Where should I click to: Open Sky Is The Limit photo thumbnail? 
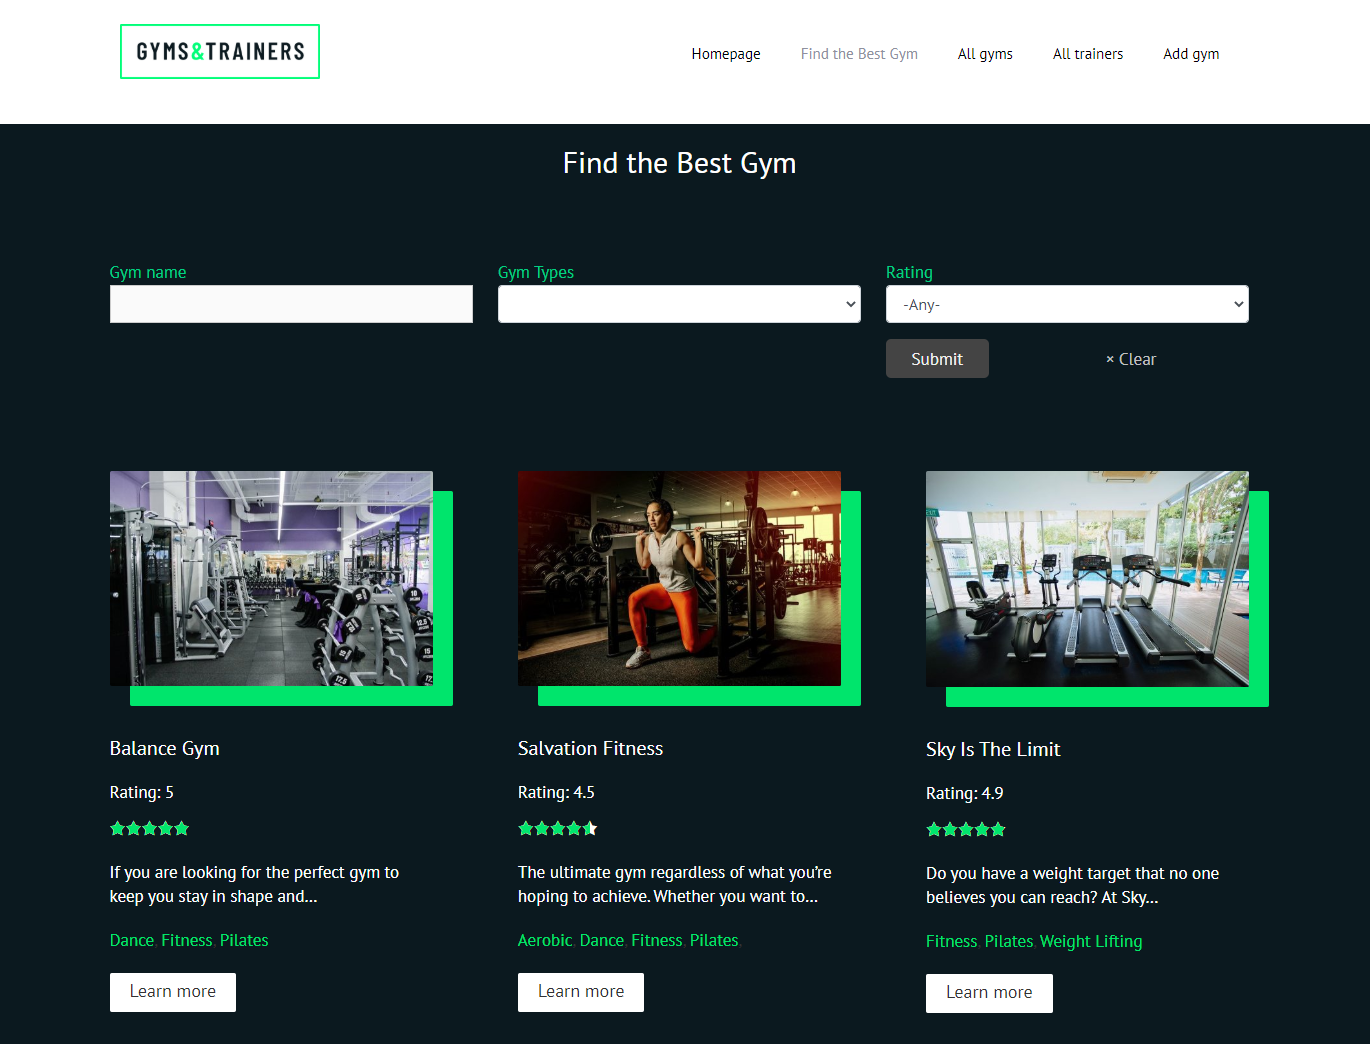(1087, 579)
